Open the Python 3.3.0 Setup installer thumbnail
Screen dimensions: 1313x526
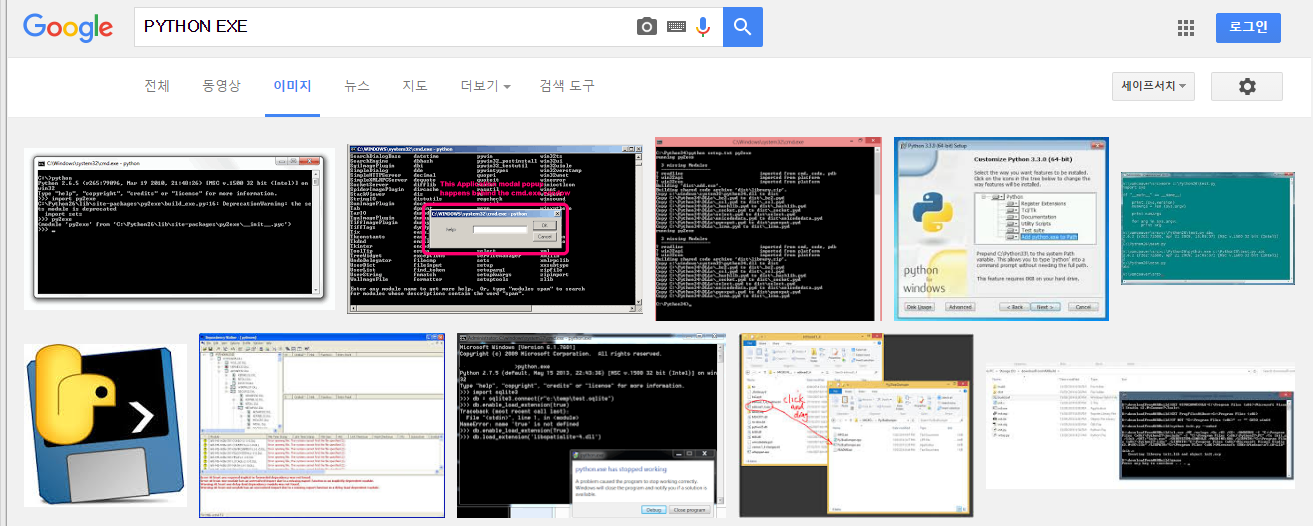click(1000, 229)
